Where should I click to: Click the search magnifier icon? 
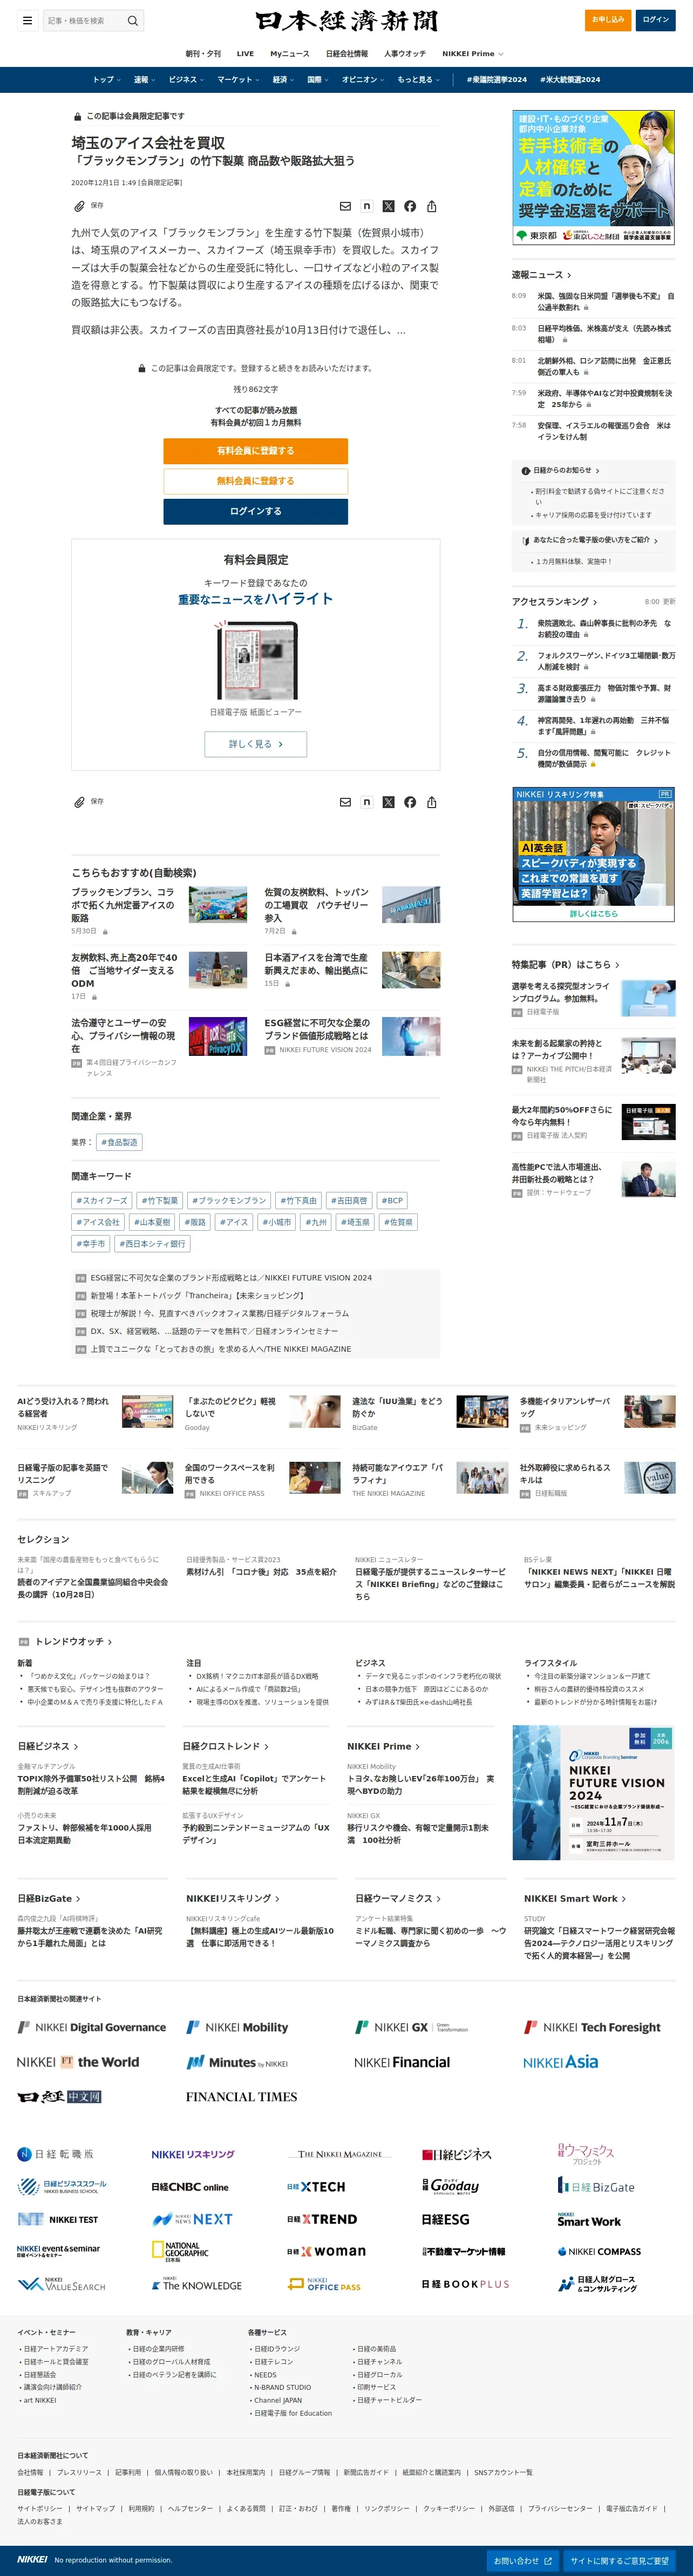click(132, 20)
